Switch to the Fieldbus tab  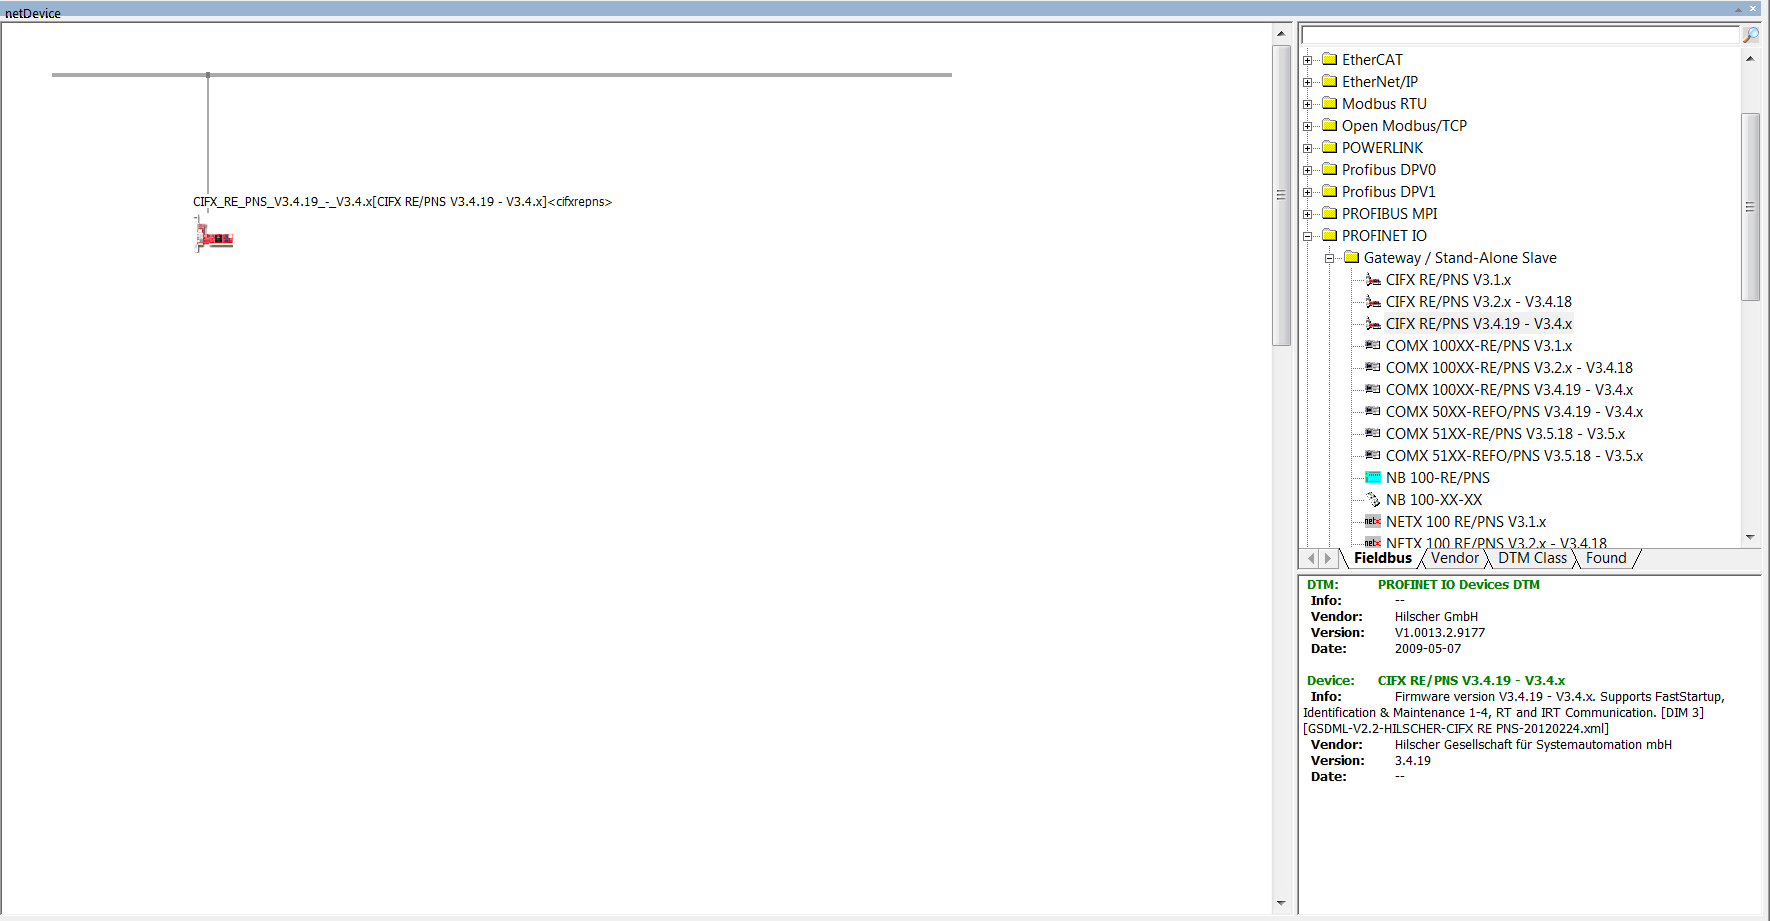pos(1382,558)
